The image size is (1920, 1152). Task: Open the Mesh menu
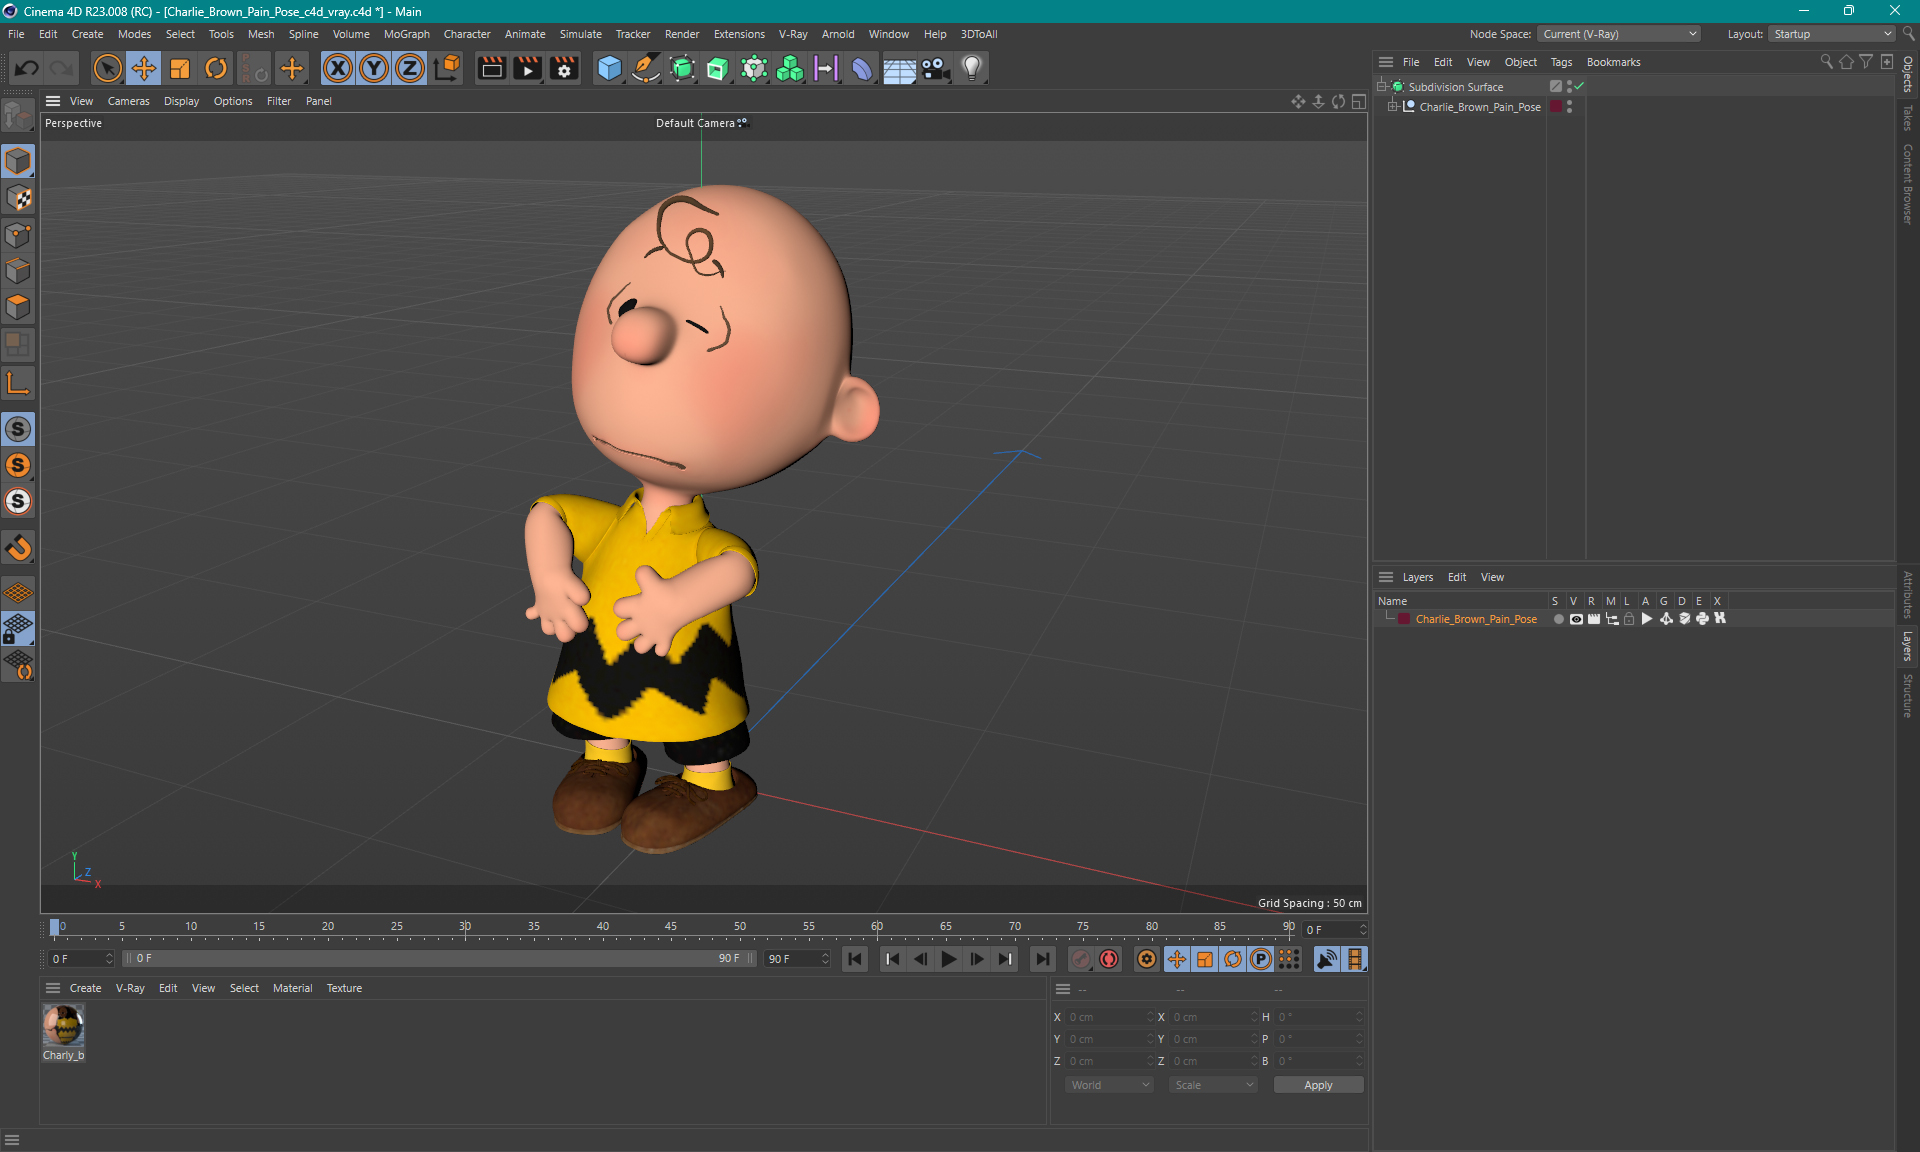point(261,34)
